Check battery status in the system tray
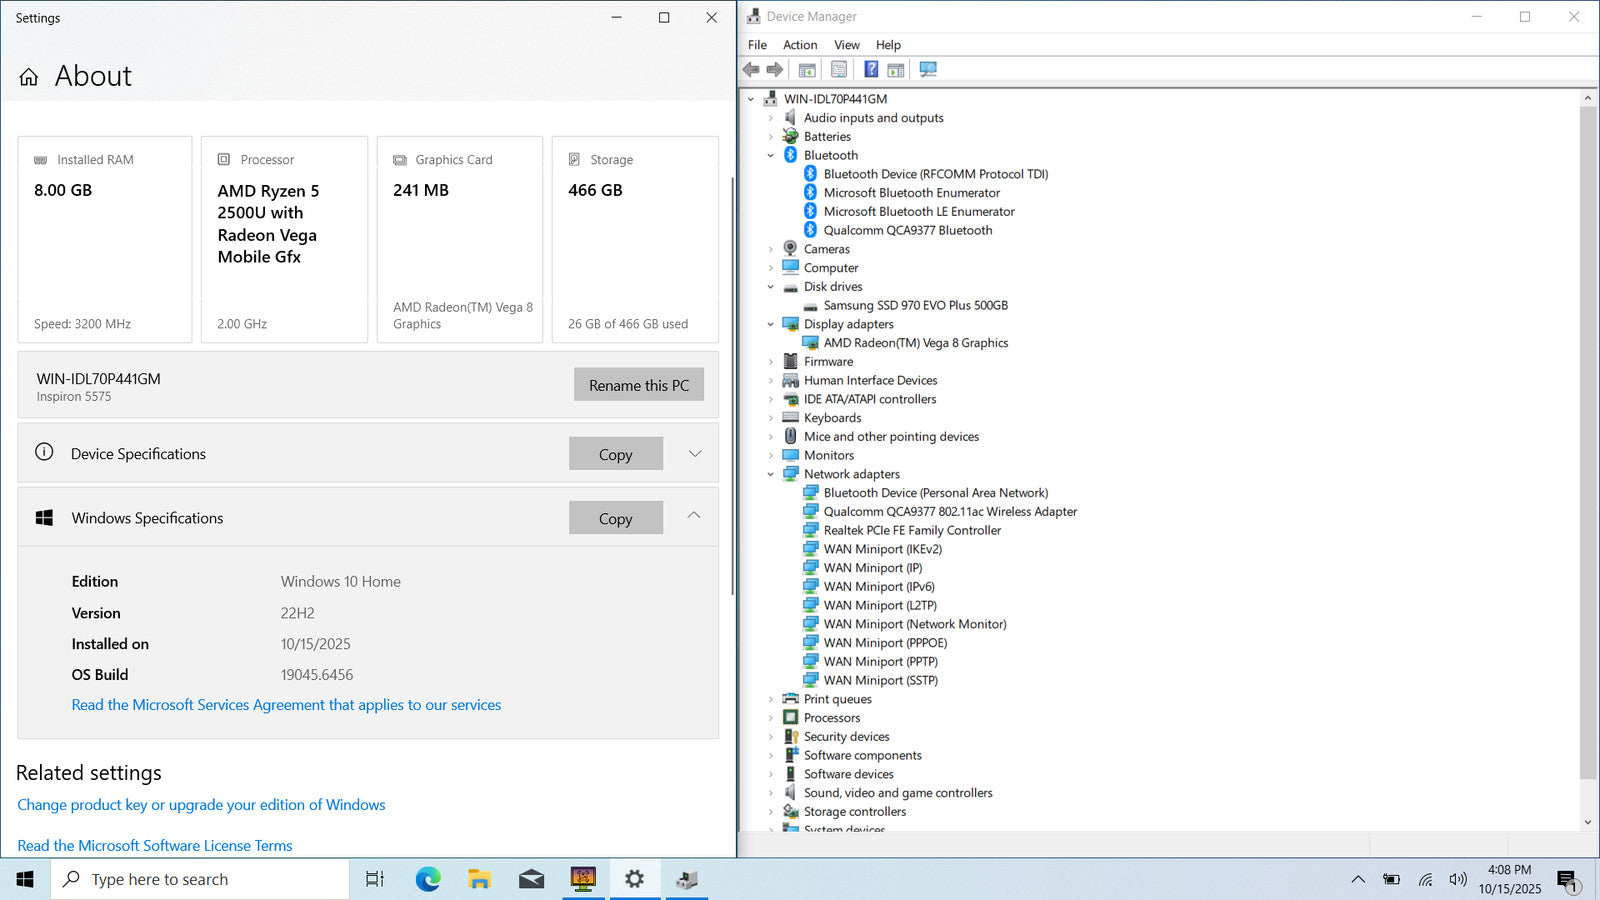 tap(1391, 879)
